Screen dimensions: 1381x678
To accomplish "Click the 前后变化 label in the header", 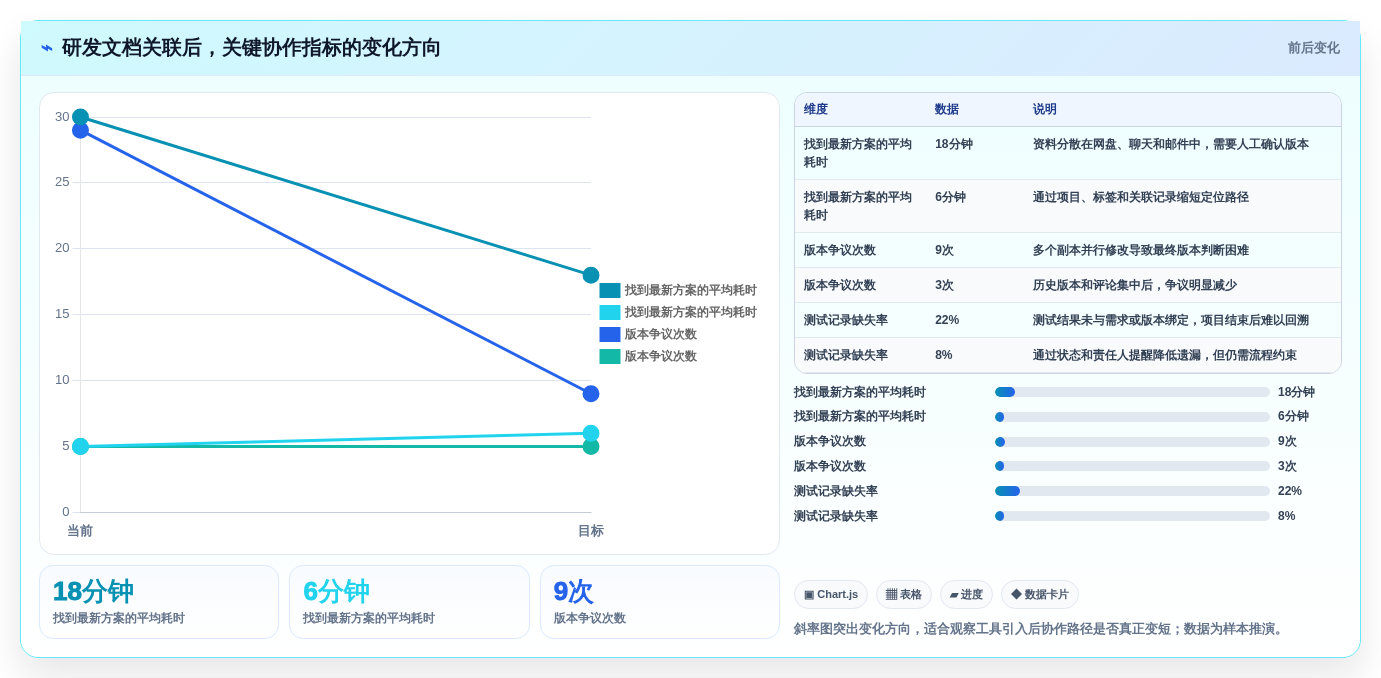I will click(1313, 48).
